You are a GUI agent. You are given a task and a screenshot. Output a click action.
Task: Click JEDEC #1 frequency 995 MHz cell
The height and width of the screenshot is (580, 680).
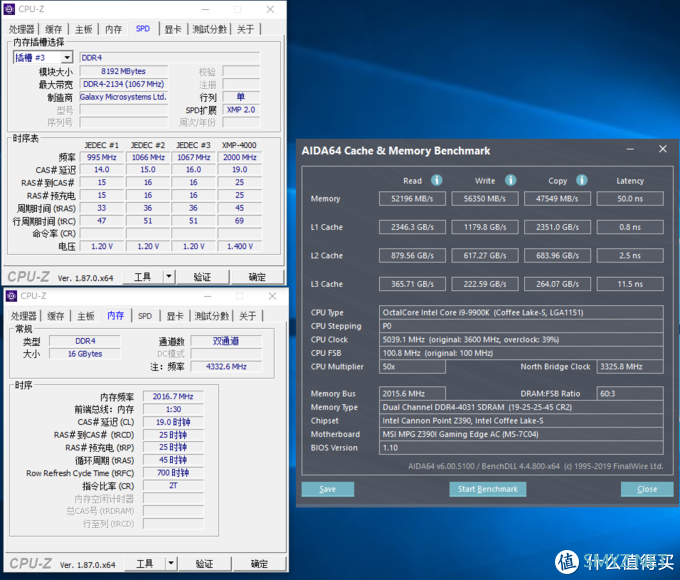[101, 157]
